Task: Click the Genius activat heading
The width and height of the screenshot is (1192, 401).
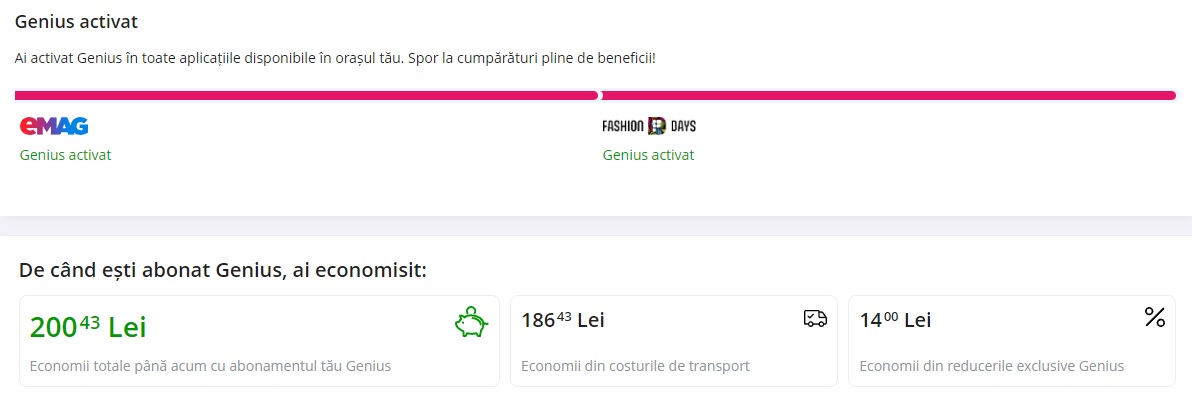Action: coord(76,21)
